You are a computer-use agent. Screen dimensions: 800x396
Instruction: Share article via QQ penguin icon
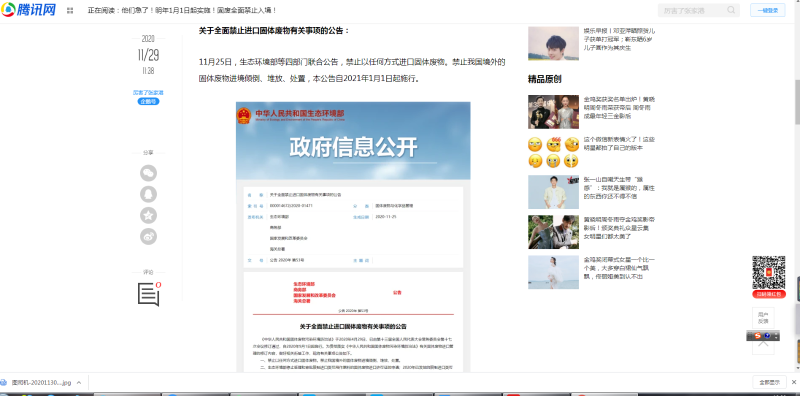pos(148,194)
